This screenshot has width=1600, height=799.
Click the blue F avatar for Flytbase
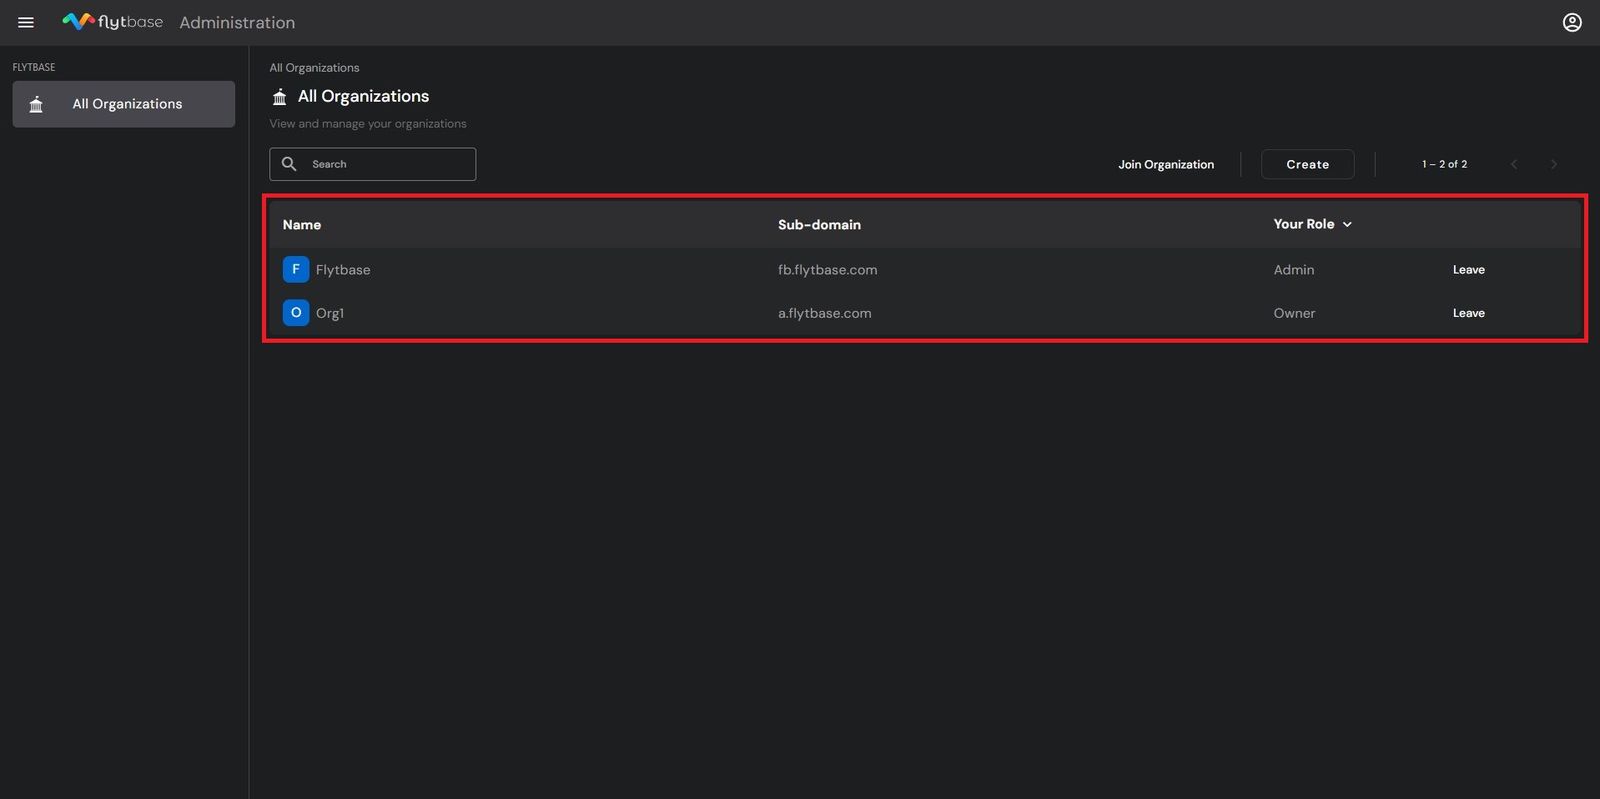[x=296, y=270]
